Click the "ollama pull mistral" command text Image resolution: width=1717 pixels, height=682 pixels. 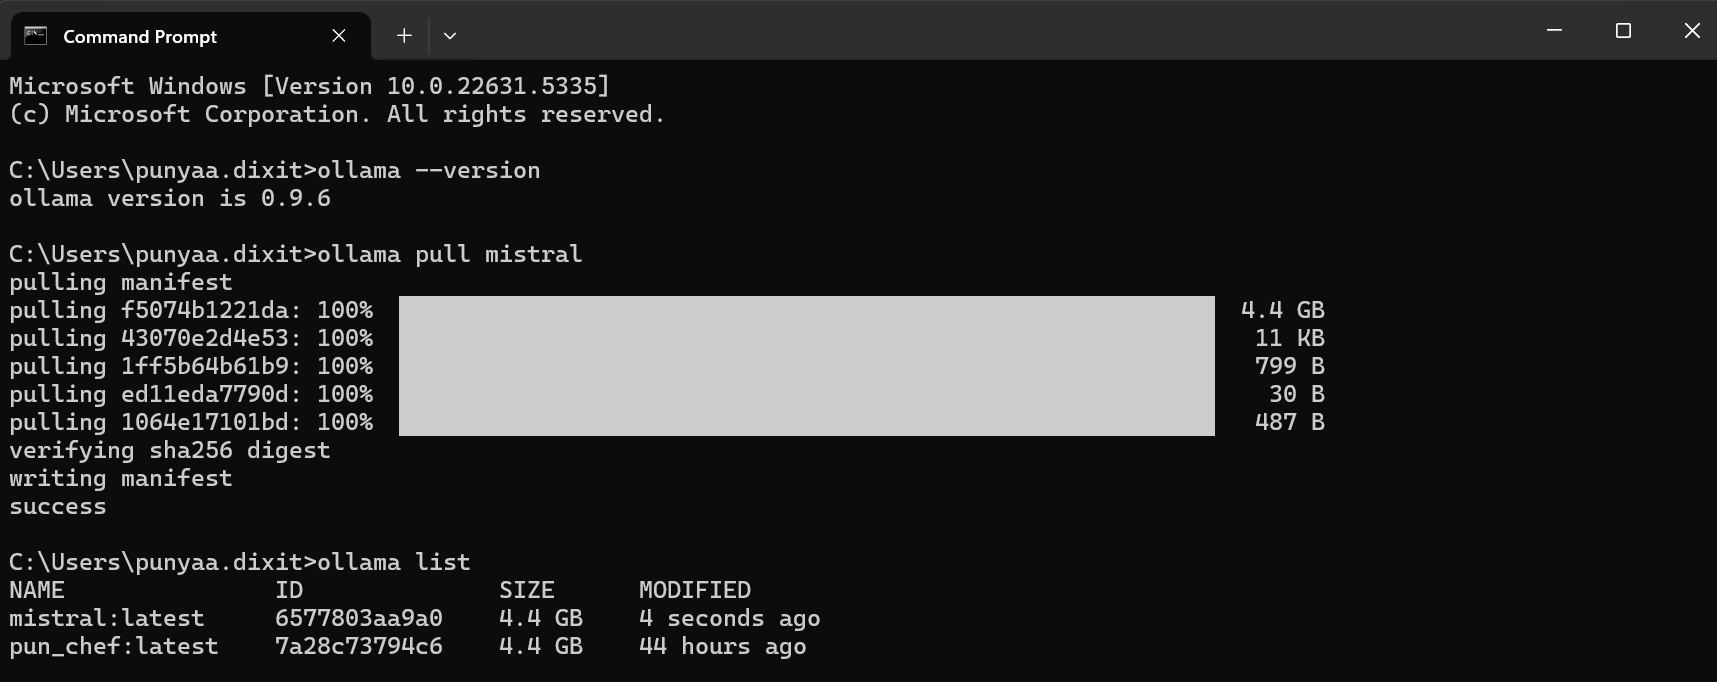coord(449,255)
